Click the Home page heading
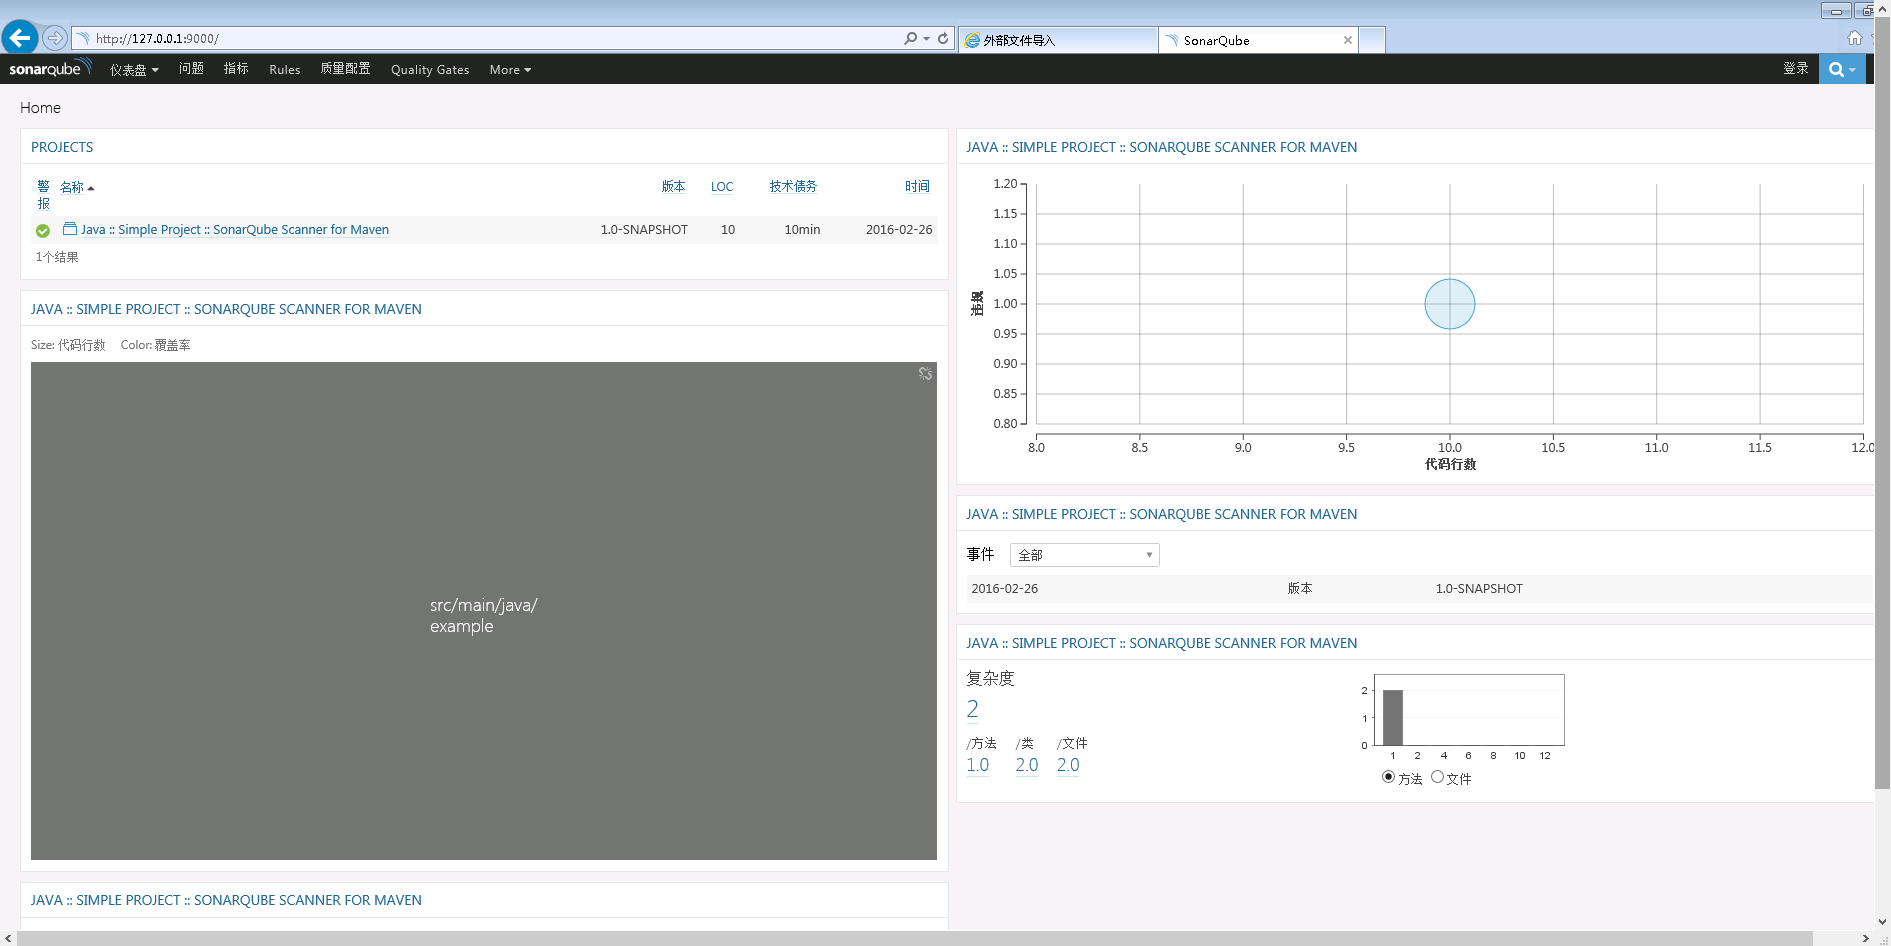The image size is (1891, 946). click(40, 108)
